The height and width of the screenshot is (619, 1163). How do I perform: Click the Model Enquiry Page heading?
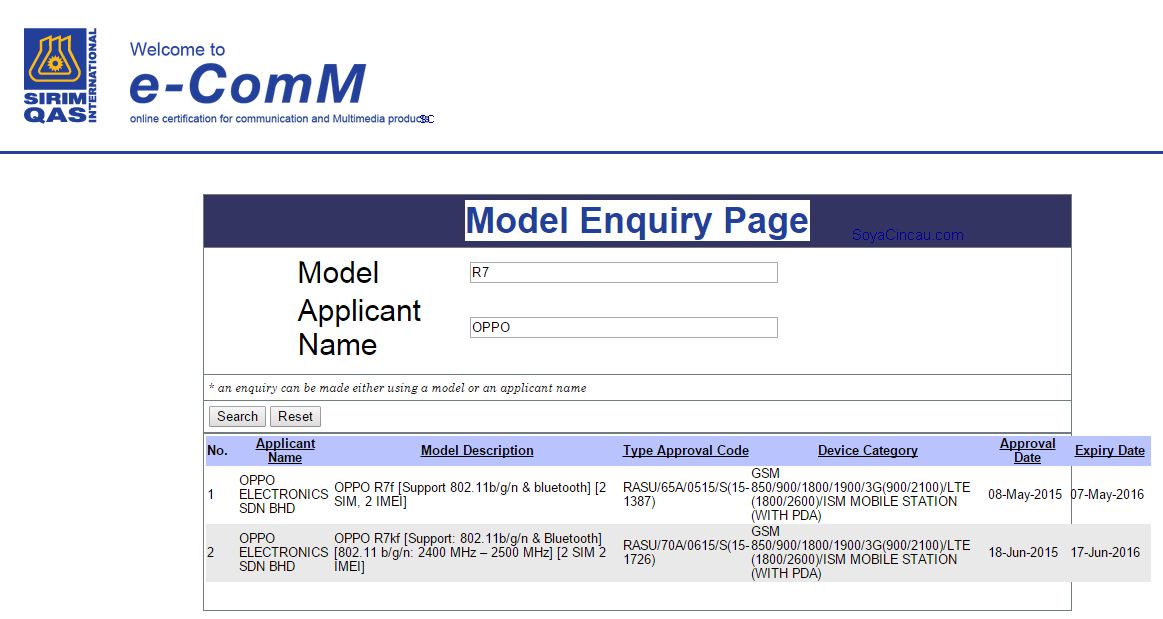pos(637,221)
